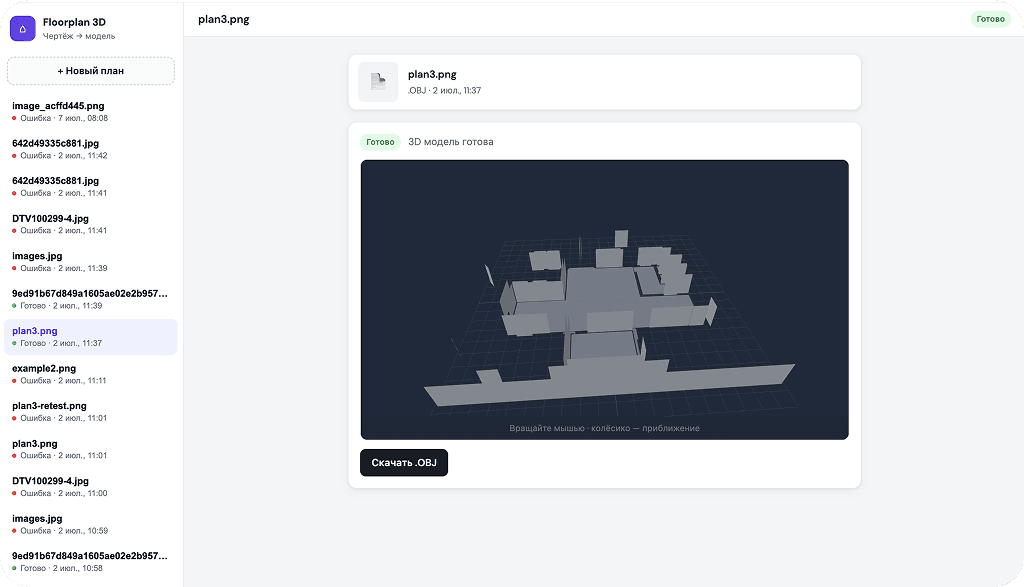This screenshot has width=1024, height=587.
Task: Open image_acffd445.png from the sidebar list
Action: (x=91, y=112)
